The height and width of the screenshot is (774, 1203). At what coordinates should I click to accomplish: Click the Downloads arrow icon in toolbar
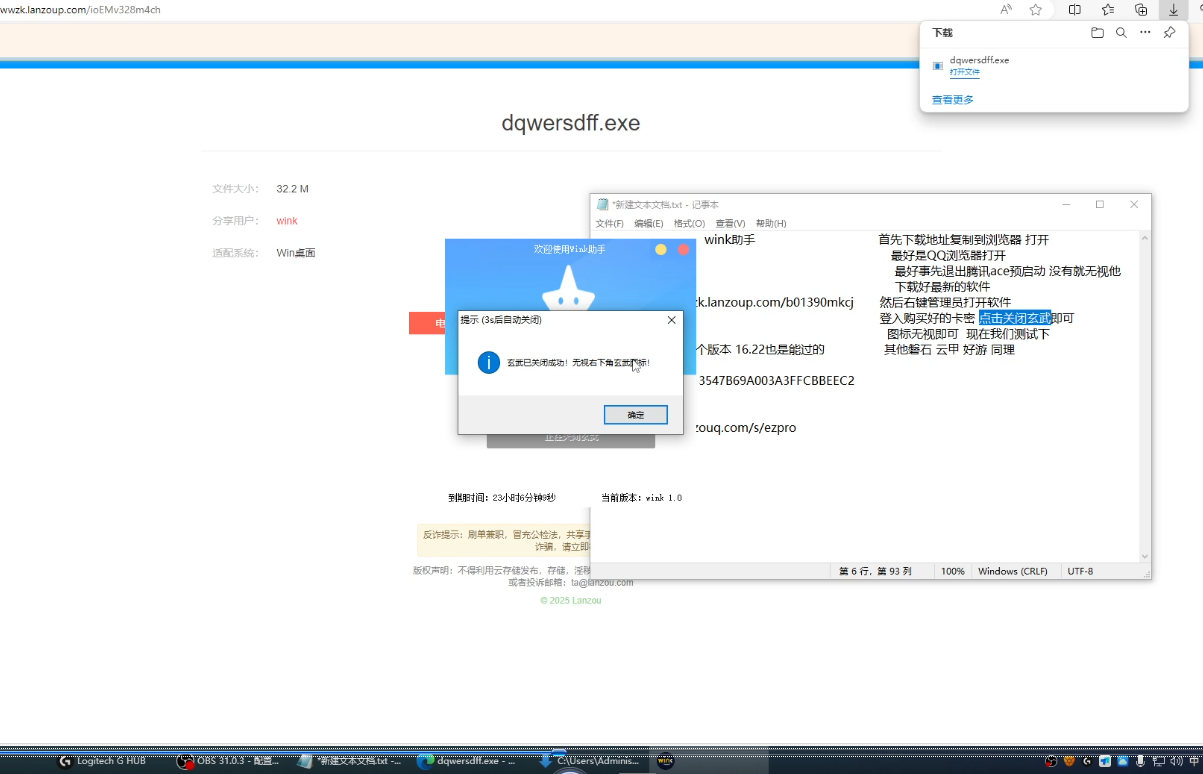pyautogui.click(x=1173, y=10)
